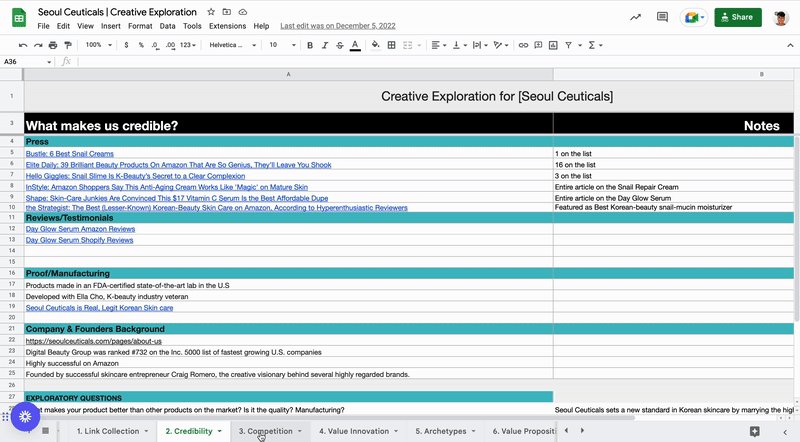Open the View menu
This screenshot has height=442, width=800.
(x=85, y=26)
